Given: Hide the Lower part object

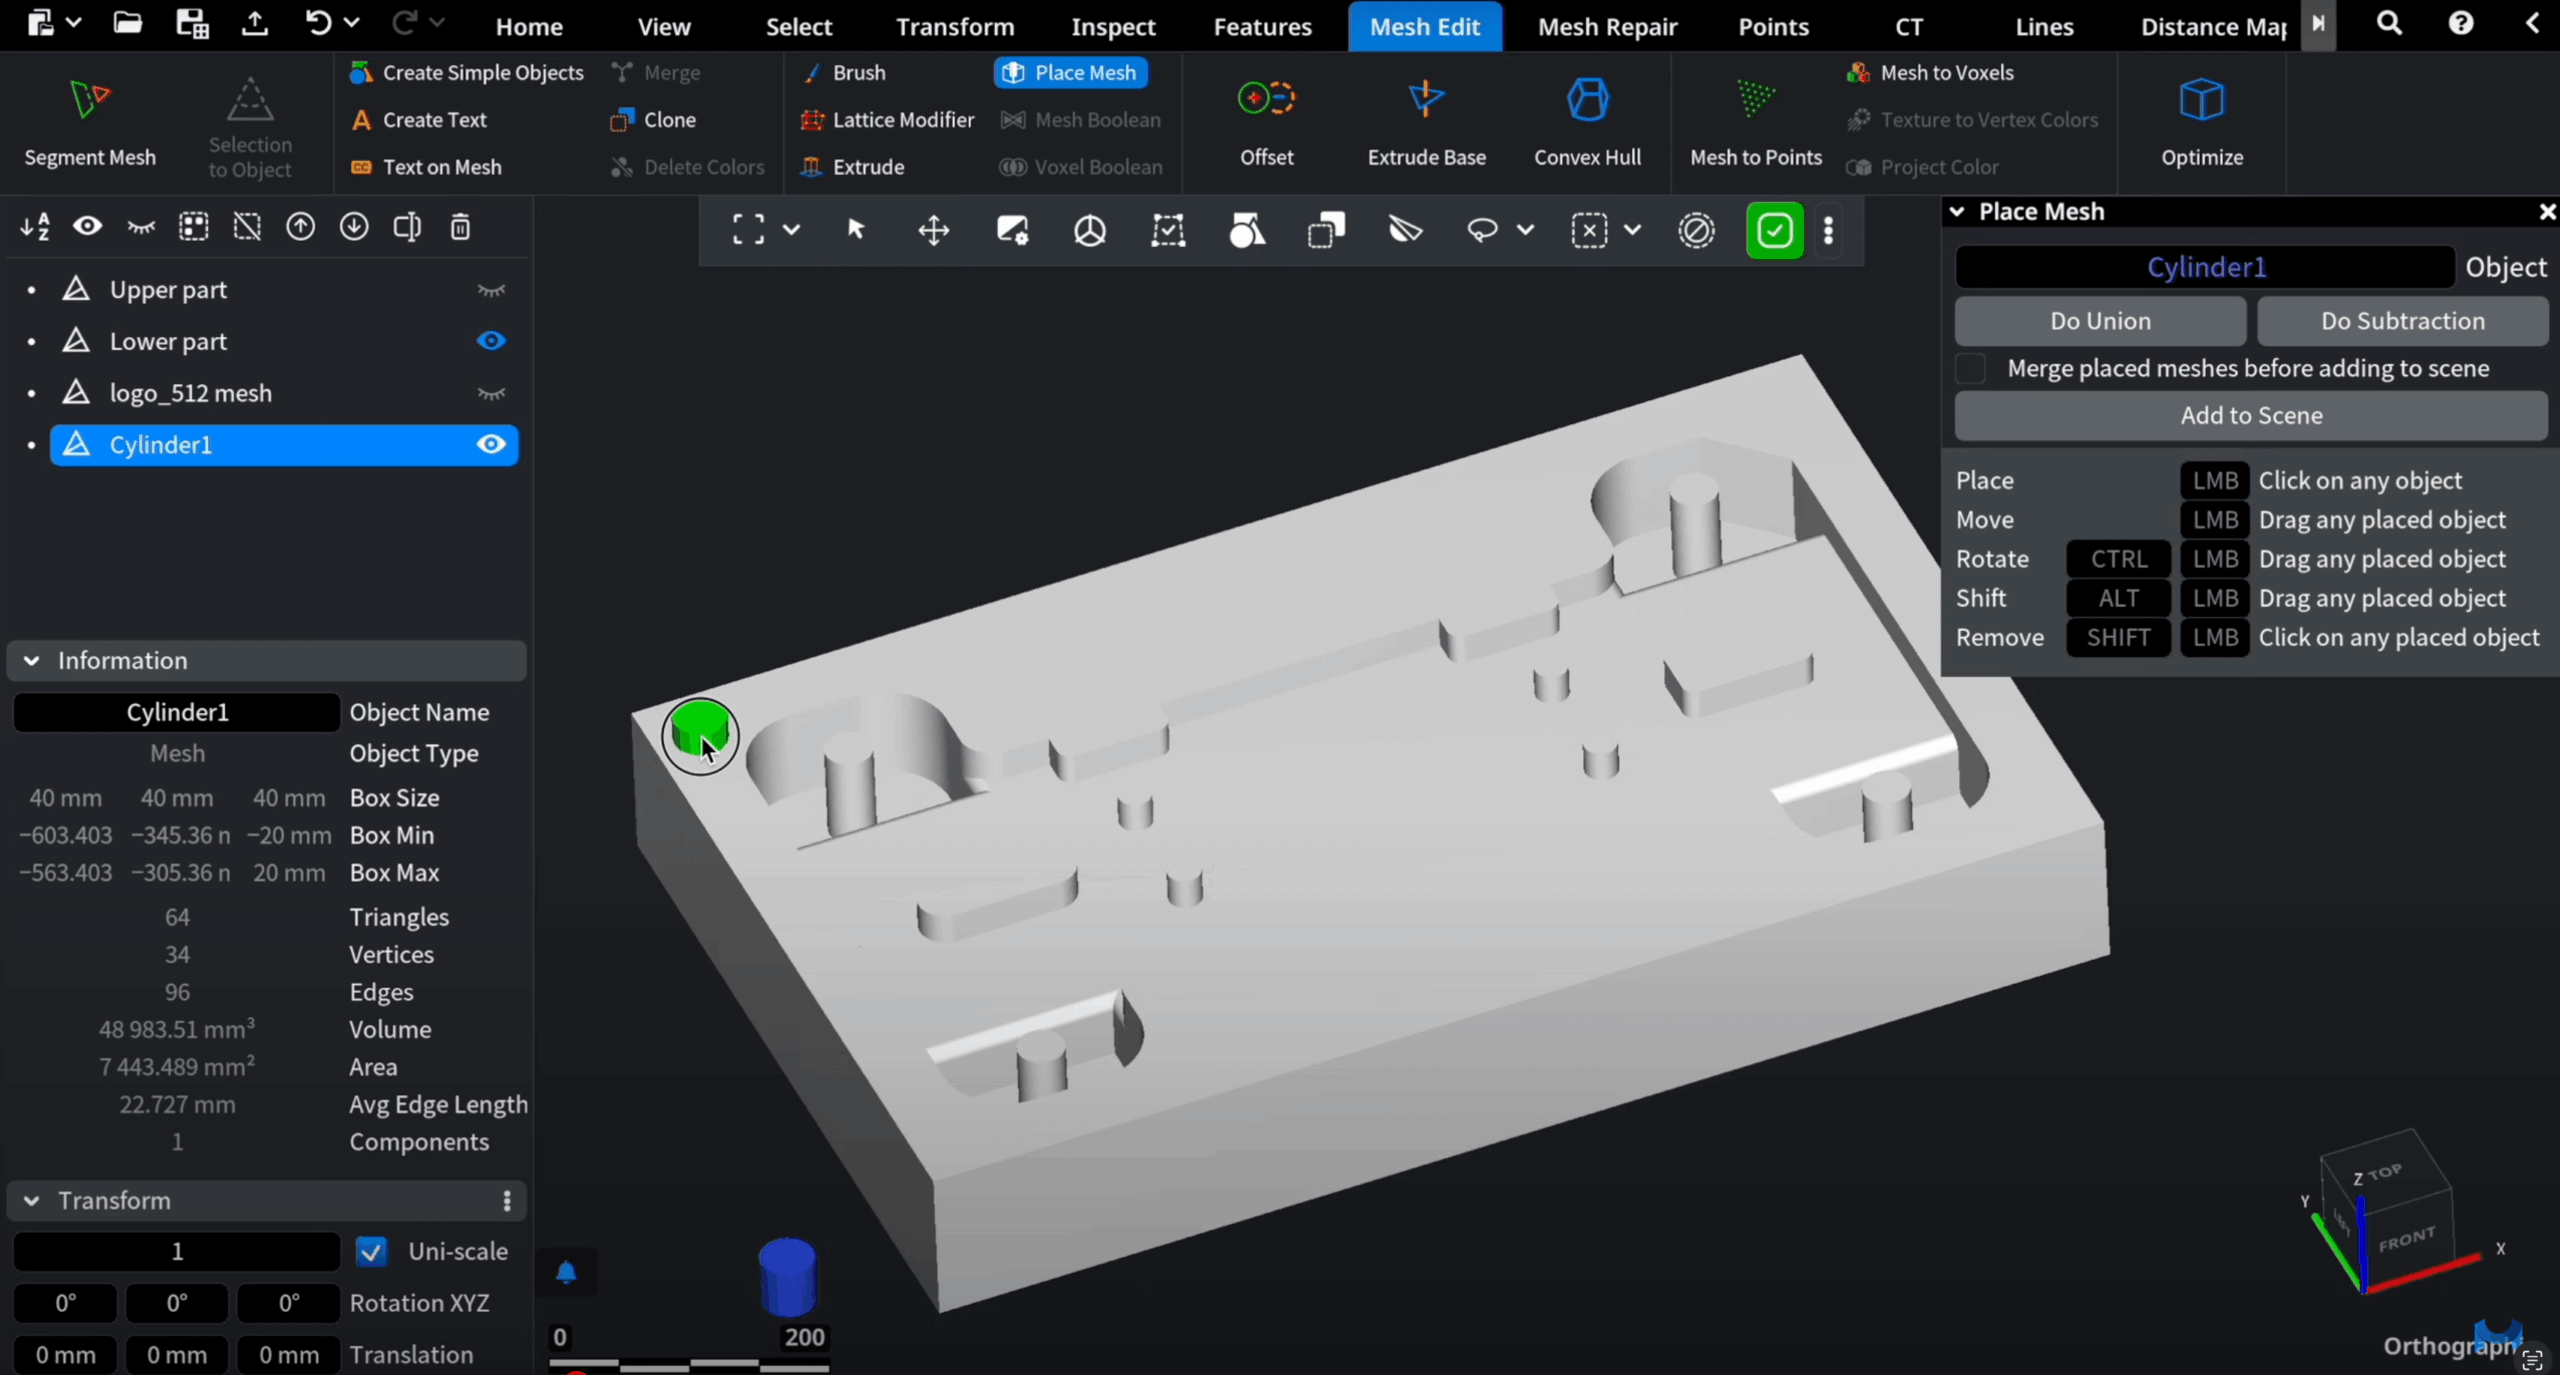Looking at the screenshot, I should (491, 341).
